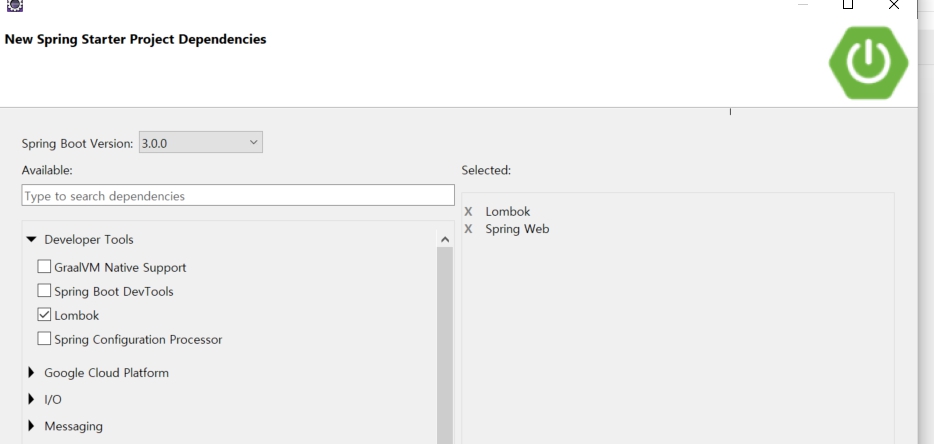This screenshot has width=934, height=444.
Task: Minimize the dialog window
Action: click(802, 4)
